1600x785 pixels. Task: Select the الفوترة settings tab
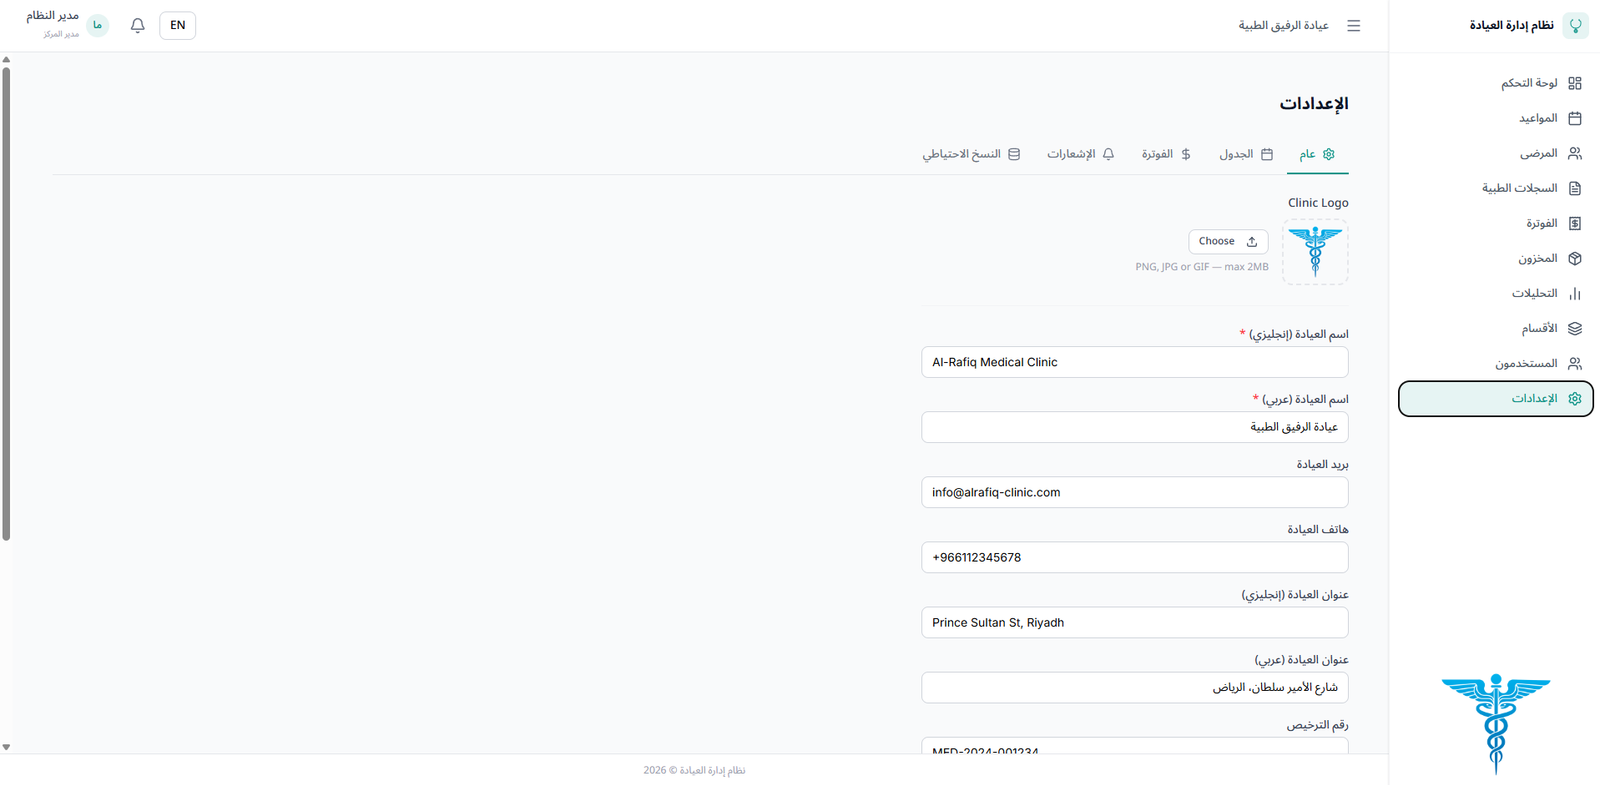click(x=1166, y=154)
